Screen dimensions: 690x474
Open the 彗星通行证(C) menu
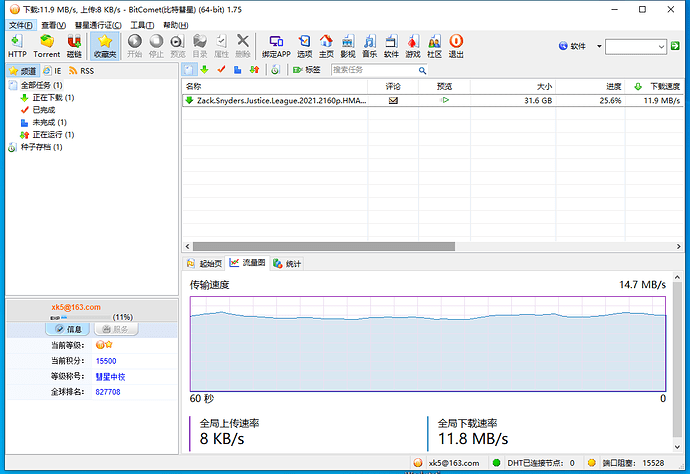tap(98, 25)
